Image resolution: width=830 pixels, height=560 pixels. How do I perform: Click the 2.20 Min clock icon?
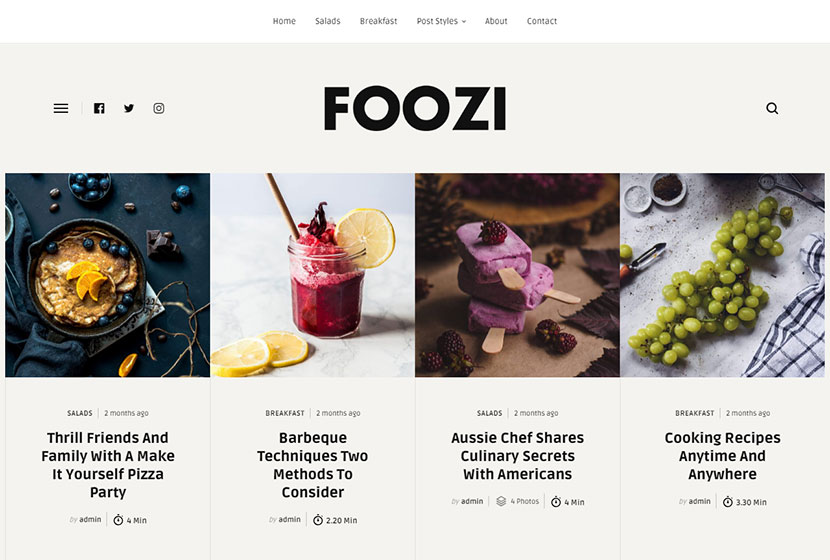(x=318, y=520)
